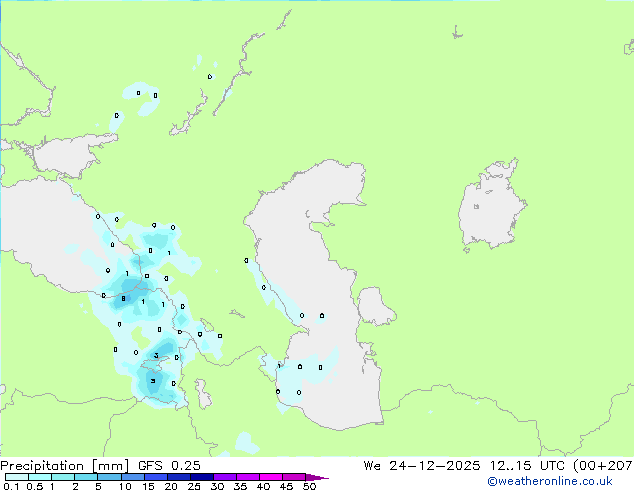Click the '40' legend scale label
Viewport: 634px width, 490px height.
click(x=263, y=486)
